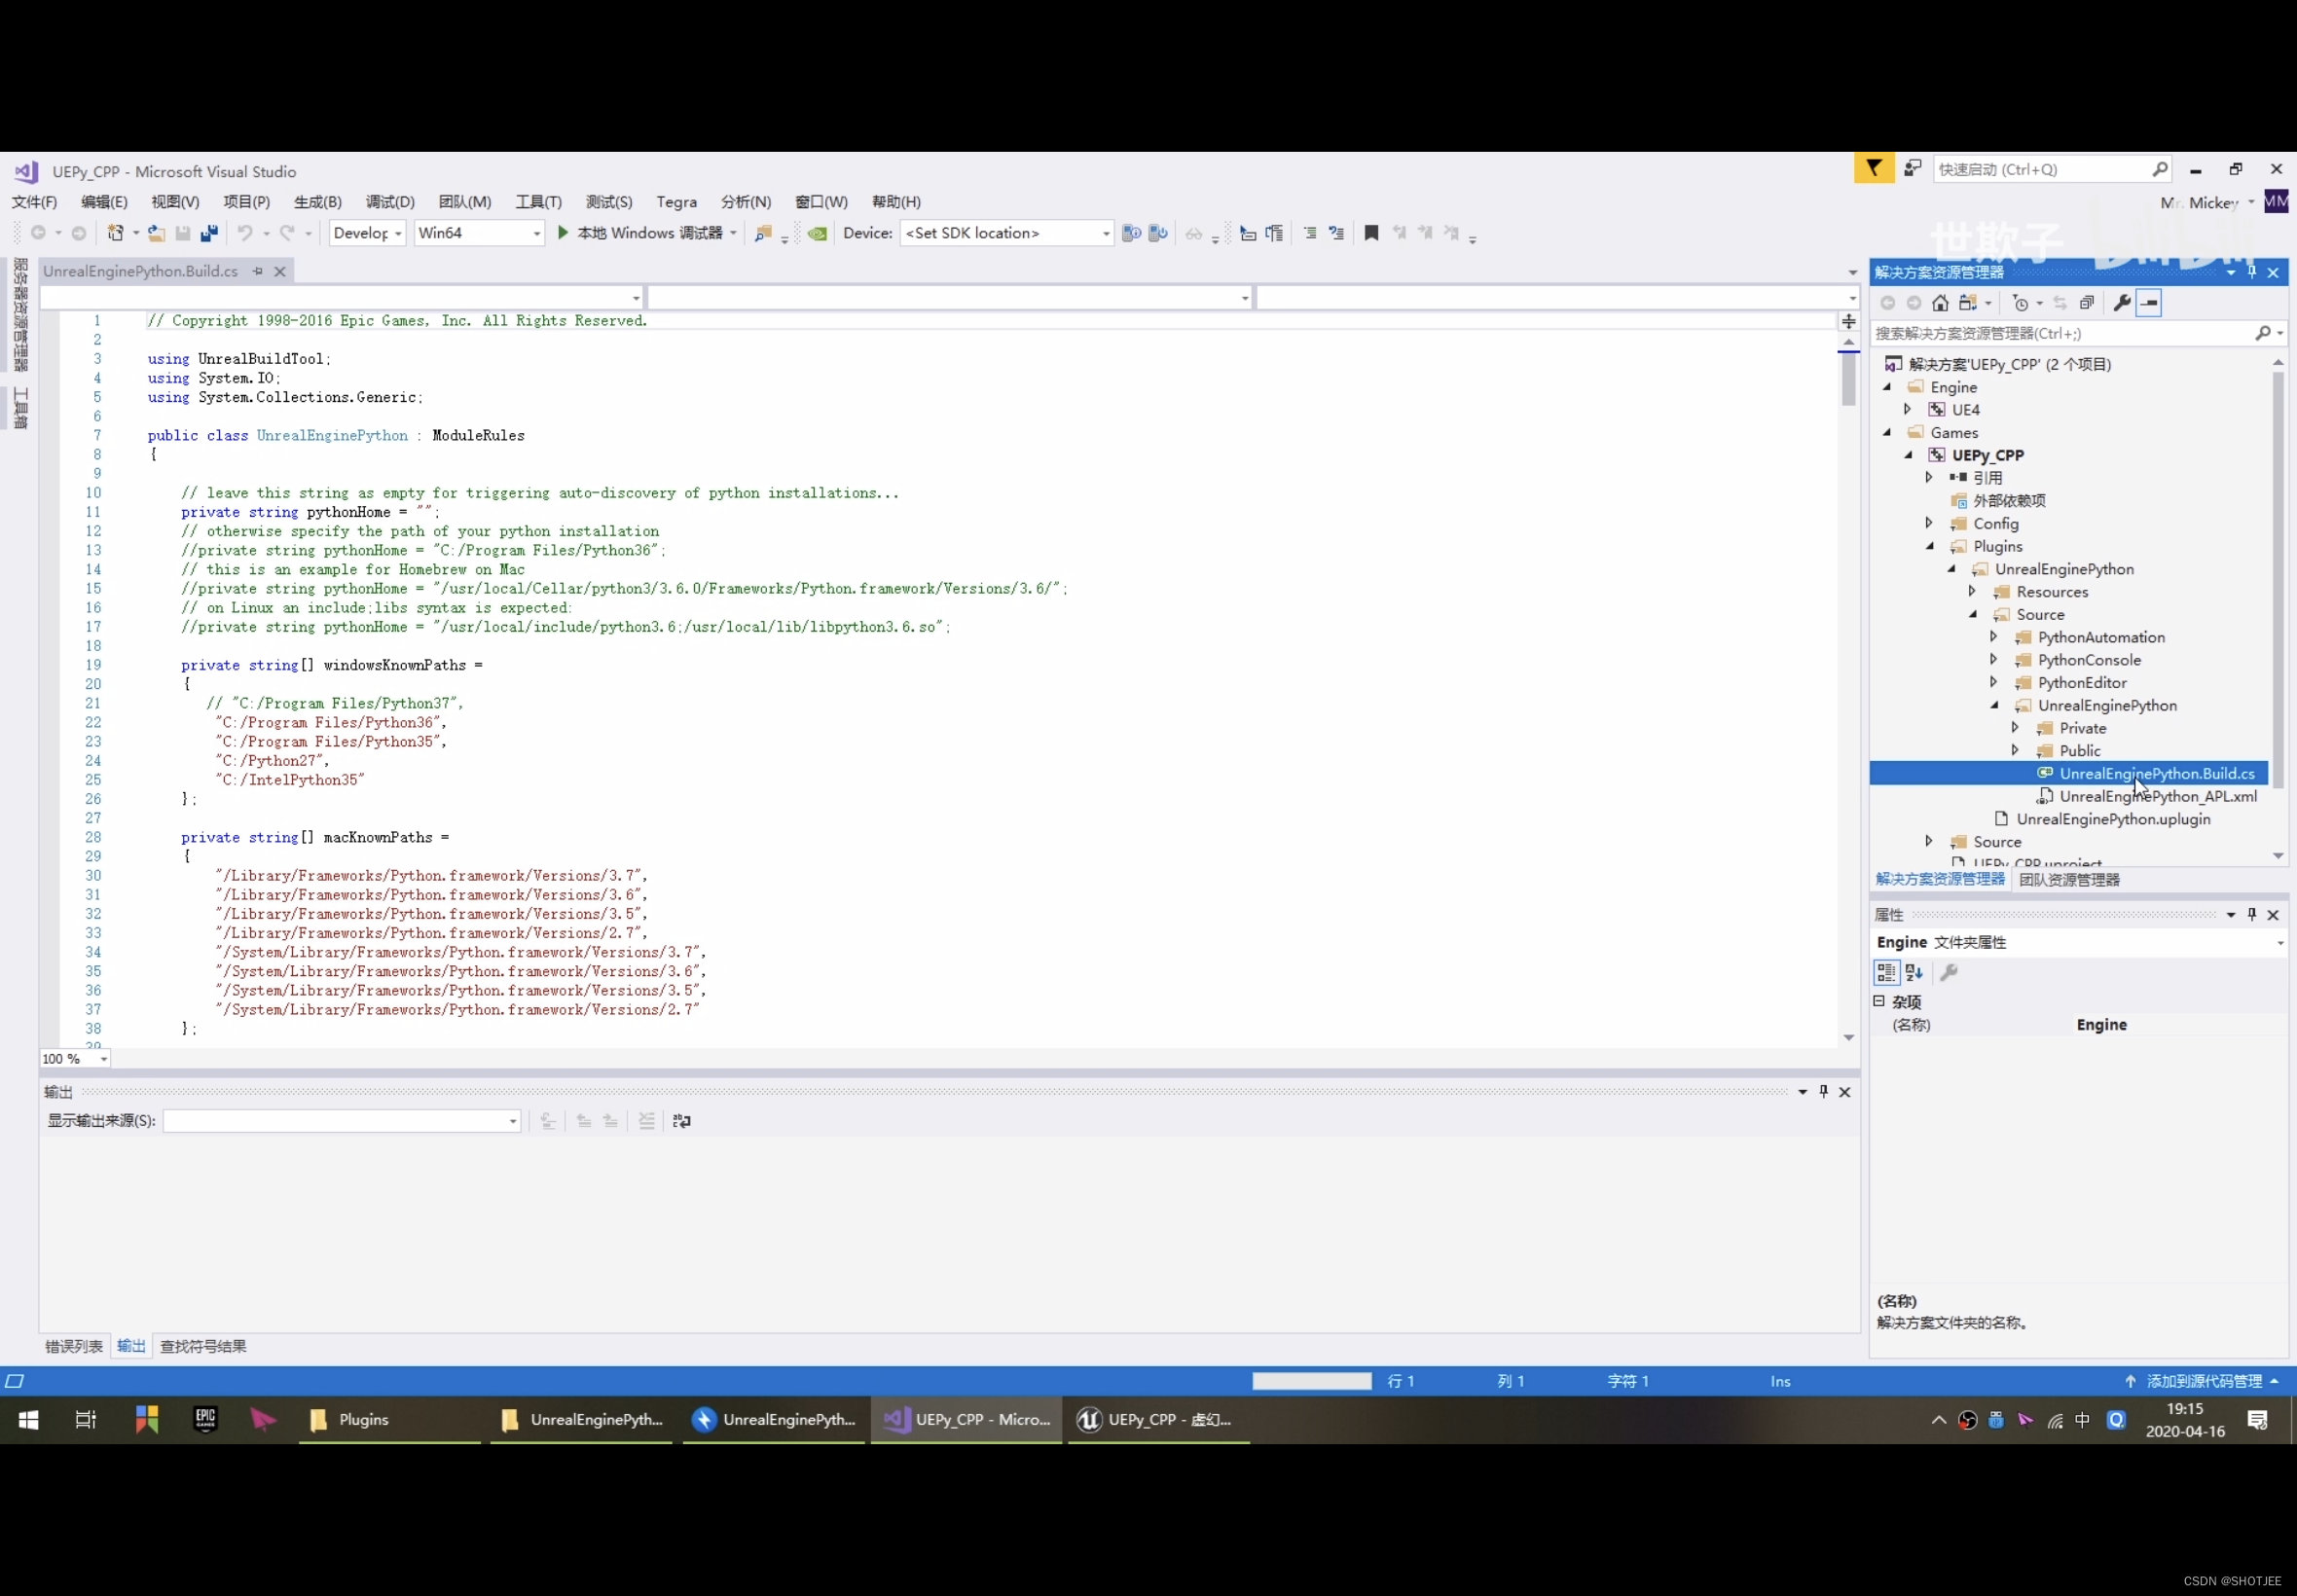Click the editor split-window handle

click(1848, 322)
